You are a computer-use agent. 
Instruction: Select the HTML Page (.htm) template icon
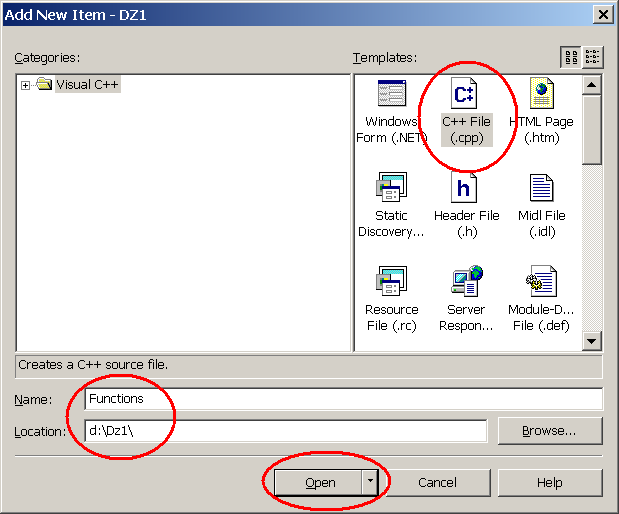pos(542,93)
